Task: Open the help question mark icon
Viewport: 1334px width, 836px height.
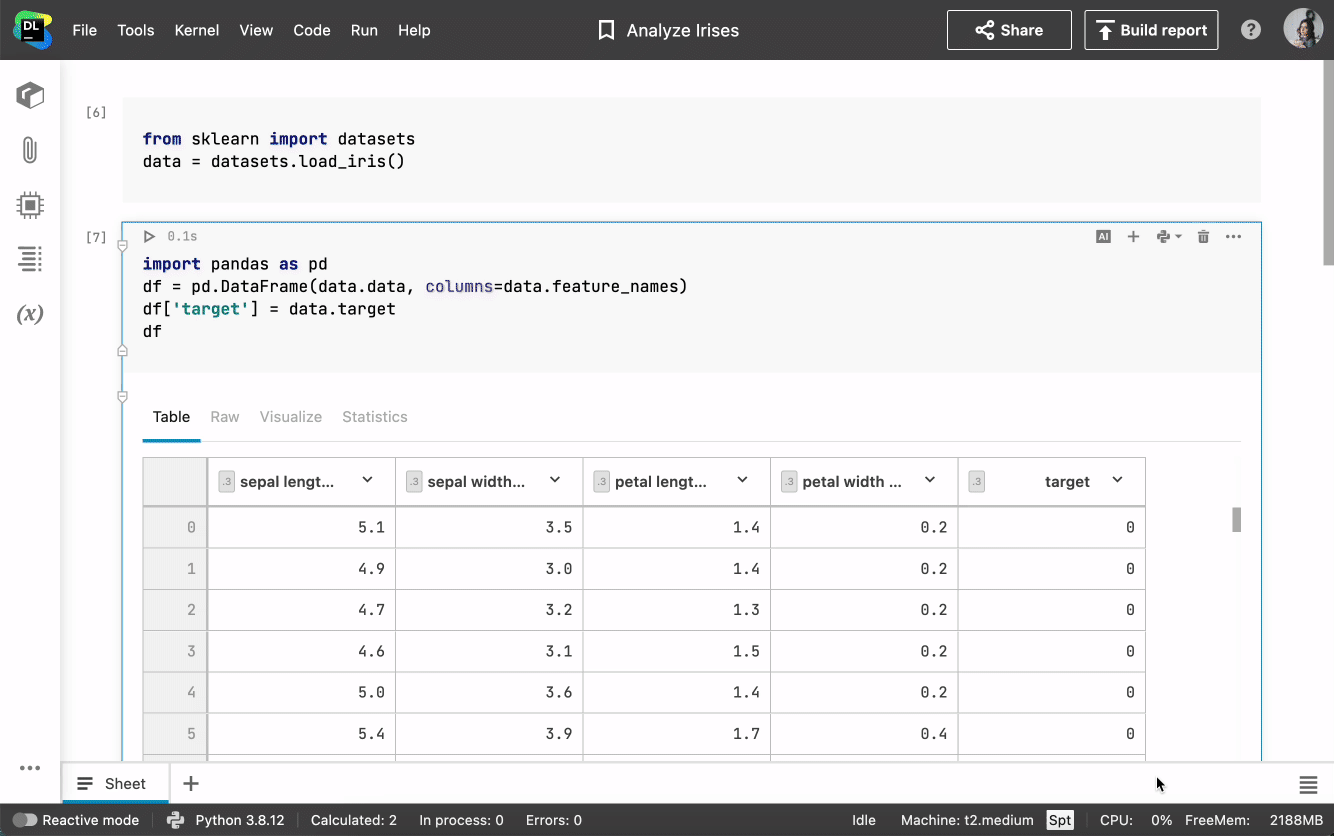Action: (x=1250, y=30)
